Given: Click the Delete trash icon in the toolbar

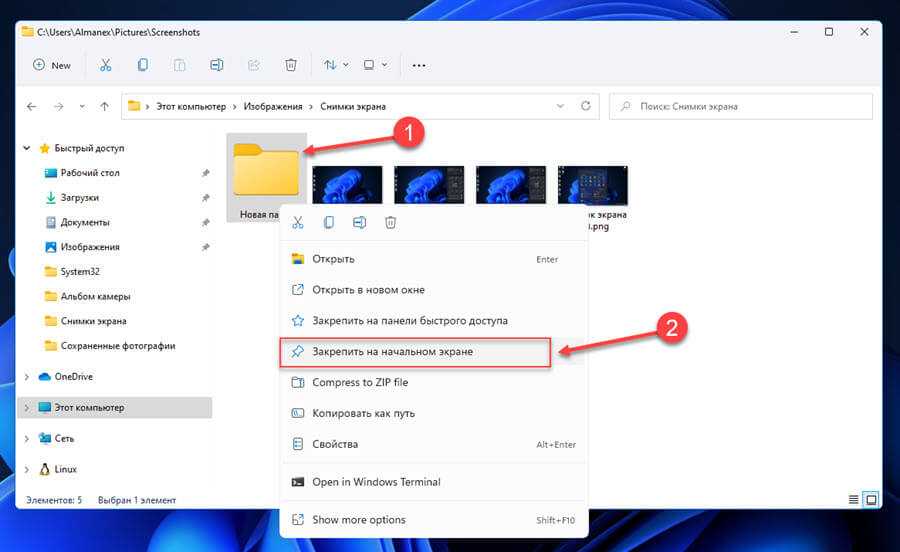Looking at the screenshot, I should (291, 65).
